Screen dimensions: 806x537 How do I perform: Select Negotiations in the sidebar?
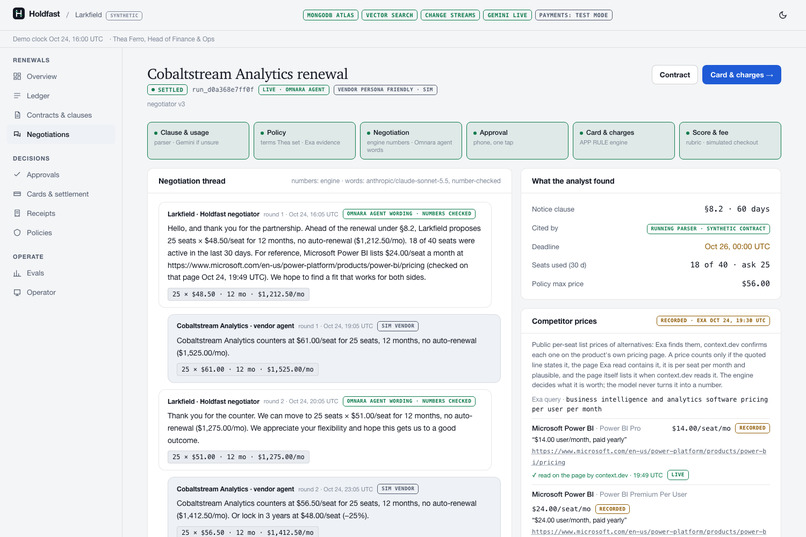[x=63, y=134]
